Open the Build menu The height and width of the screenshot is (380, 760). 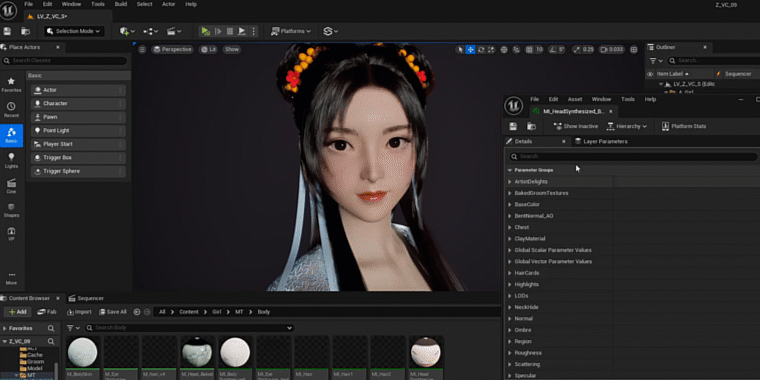[121, 4]
